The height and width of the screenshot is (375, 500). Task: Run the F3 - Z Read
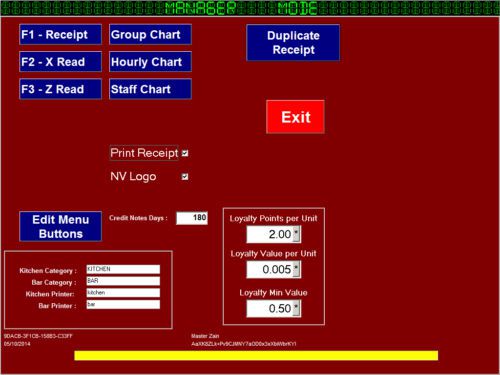(60, 89)
